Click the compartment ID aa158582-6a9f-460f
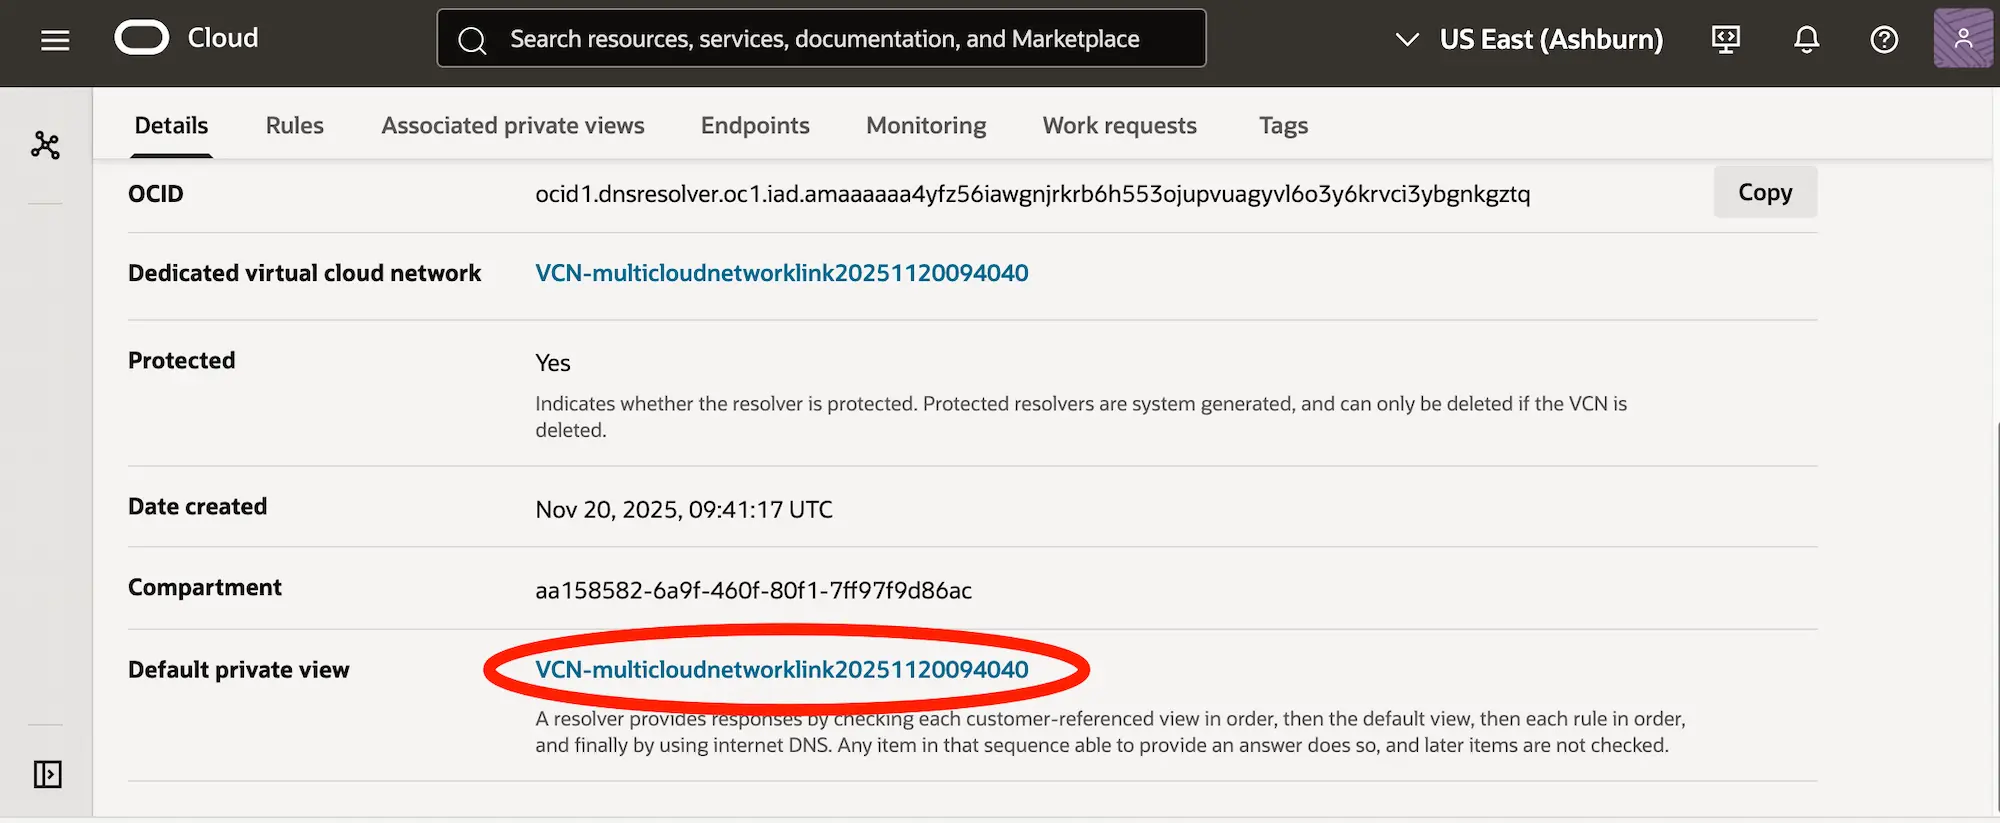Screen dimensions: 2000x823 click(x=753, y=591)
